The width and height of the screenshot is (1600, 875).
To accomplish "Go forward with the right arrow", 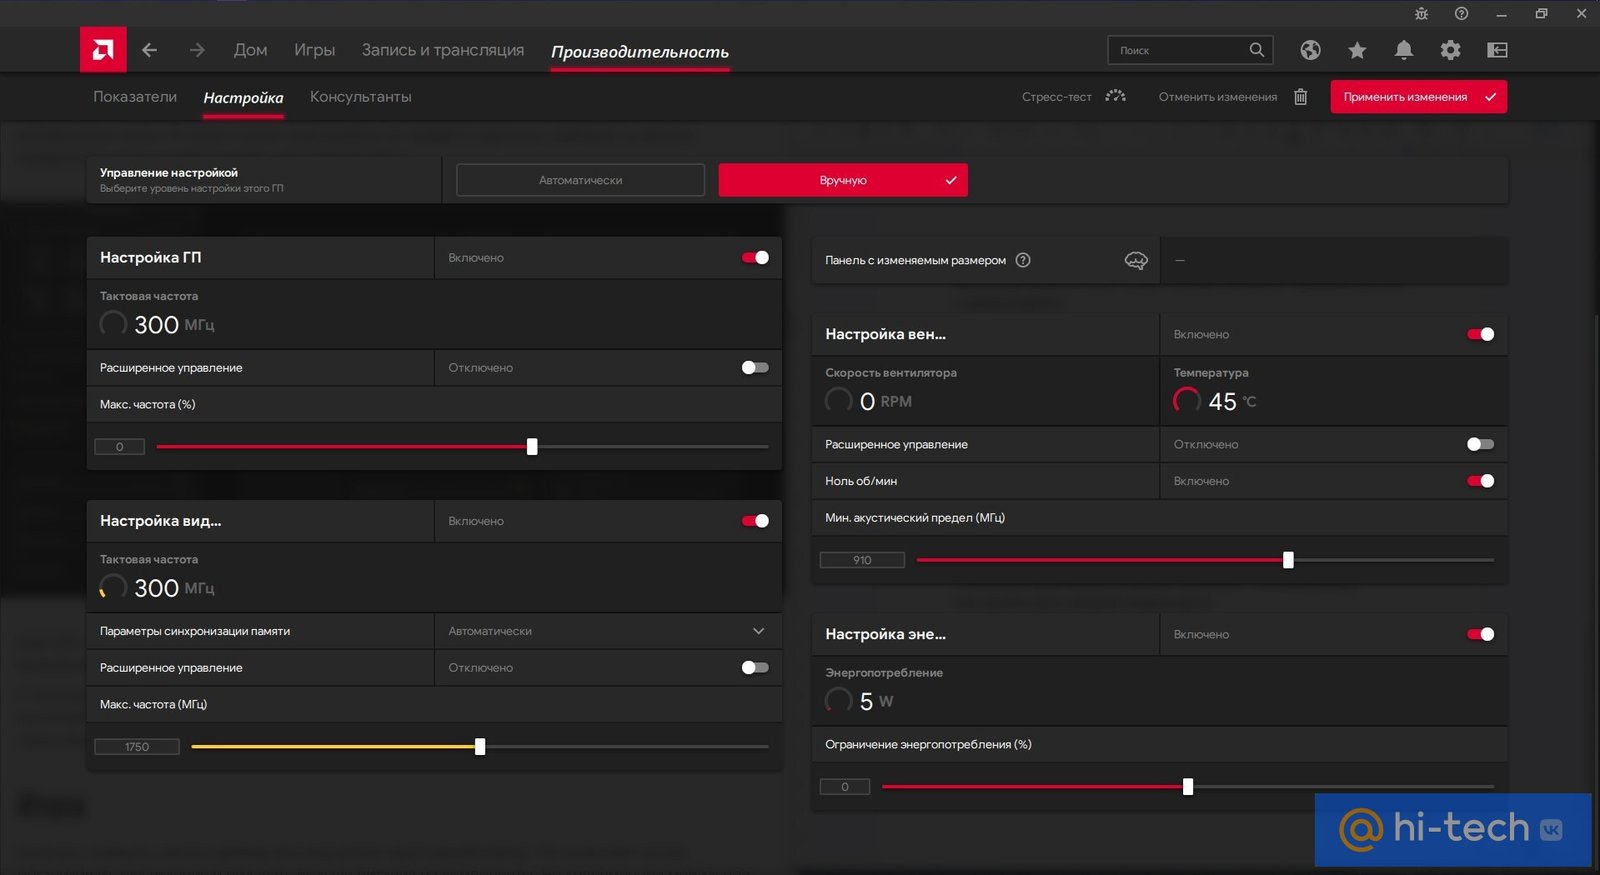I will (197, 50).
